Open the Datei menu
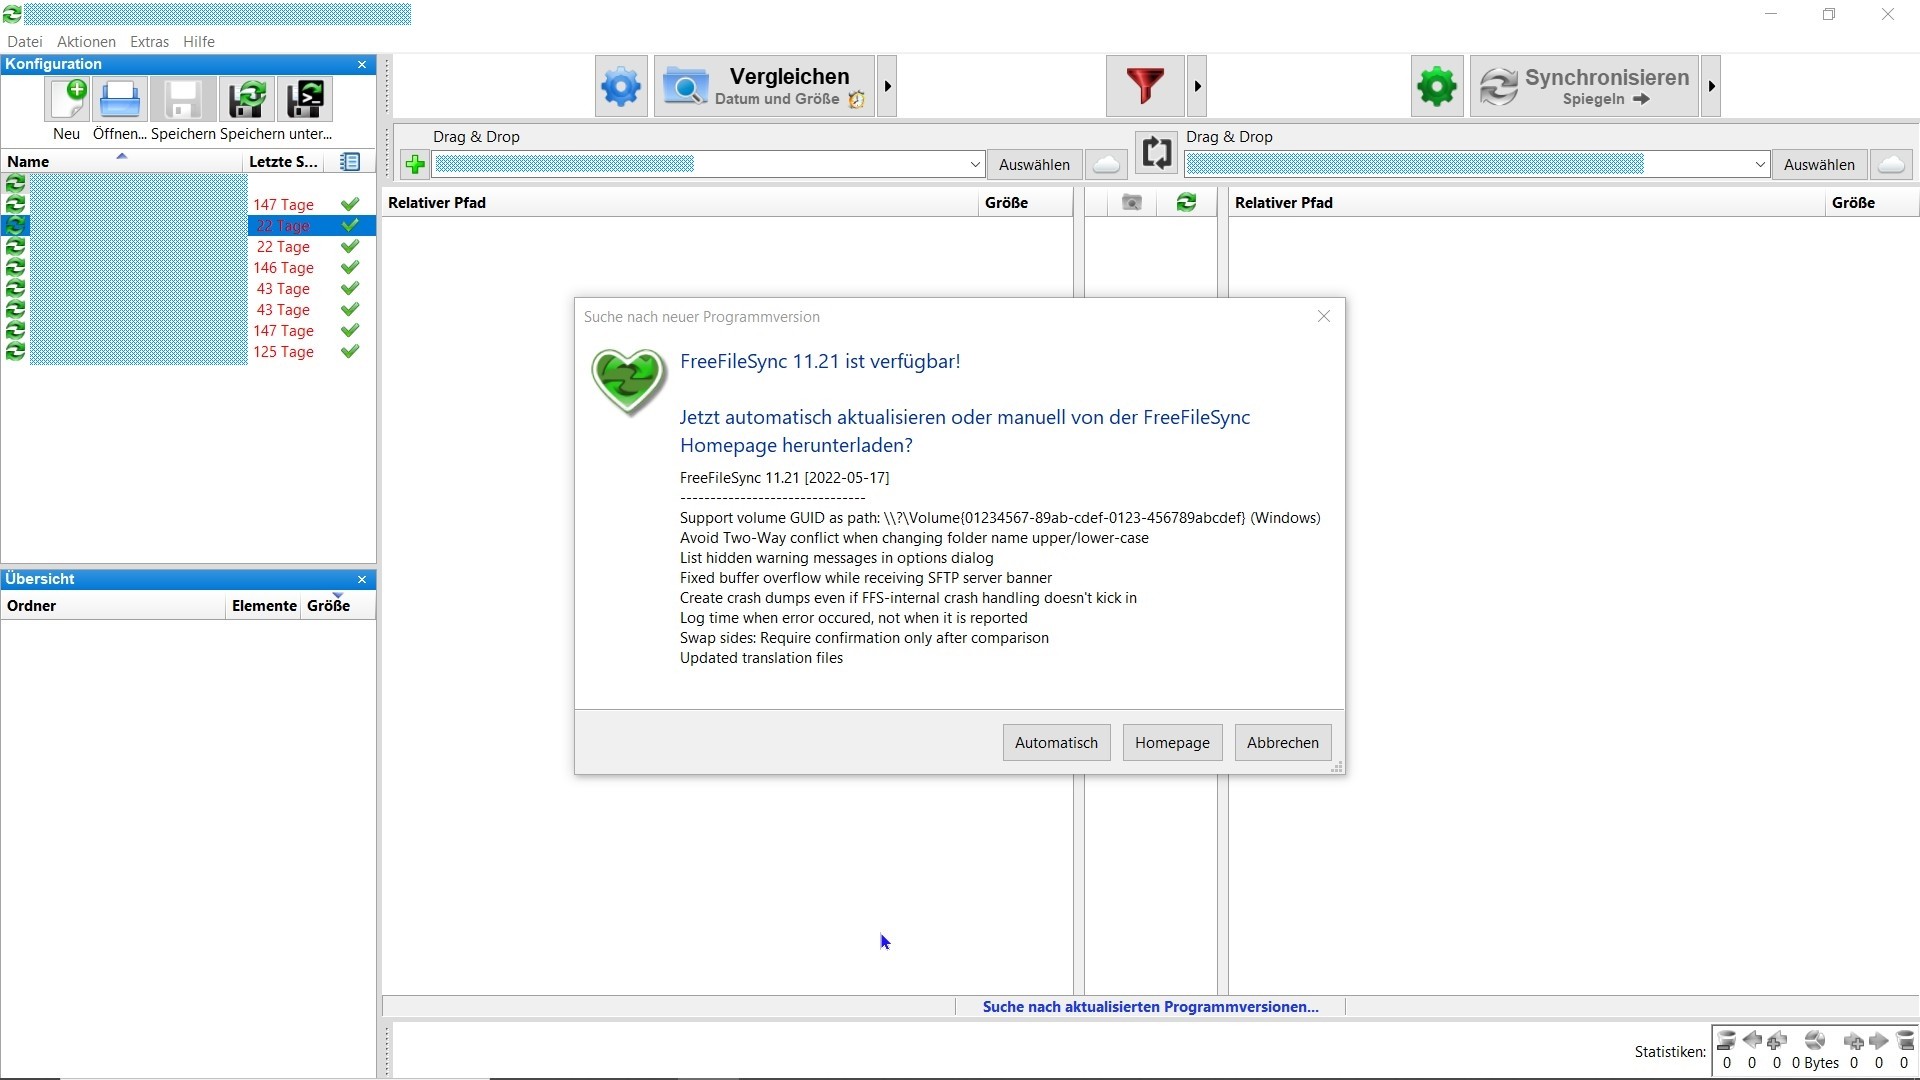Viewport: 1920px width, 1080px height. (25, 42)
